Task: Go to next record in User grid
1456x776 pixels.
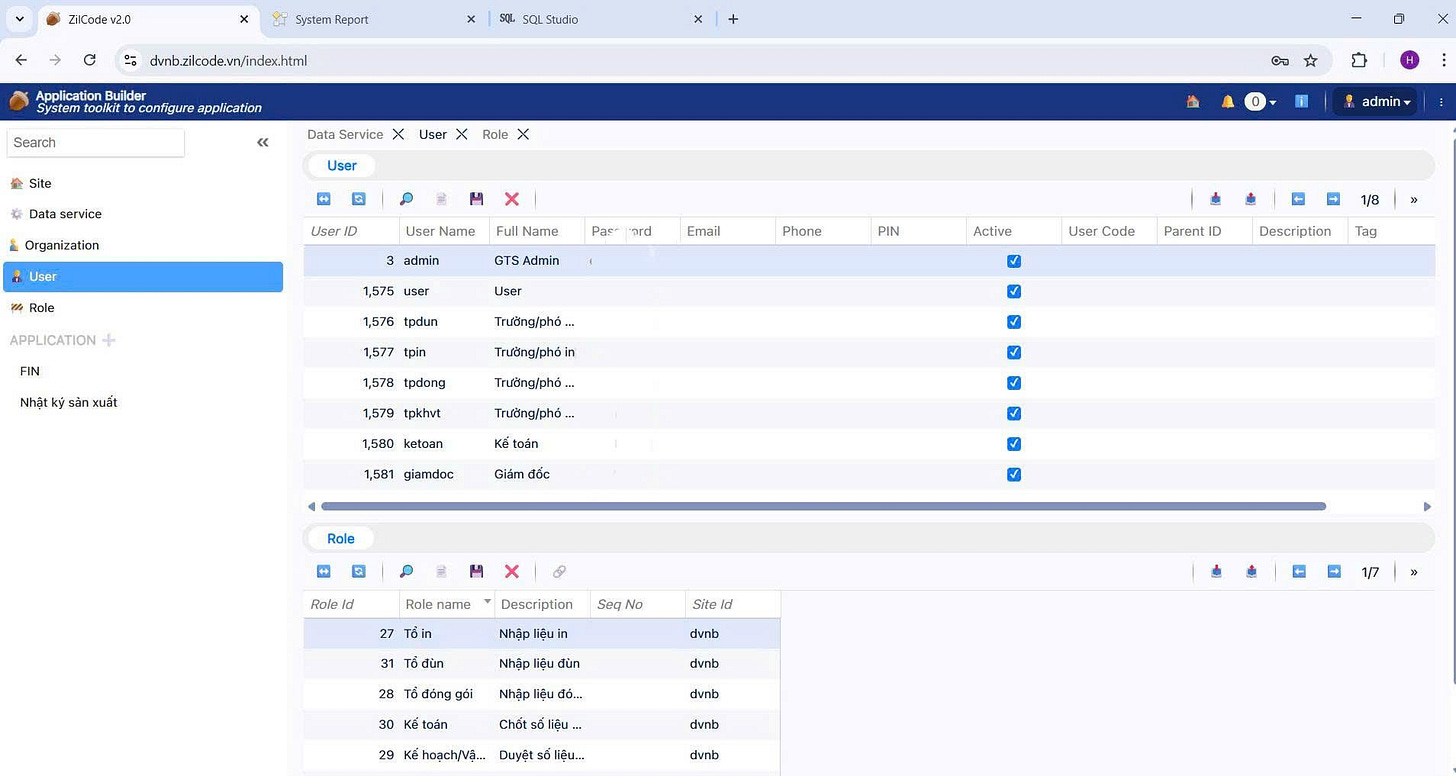Action: [x=1333, y=199]
